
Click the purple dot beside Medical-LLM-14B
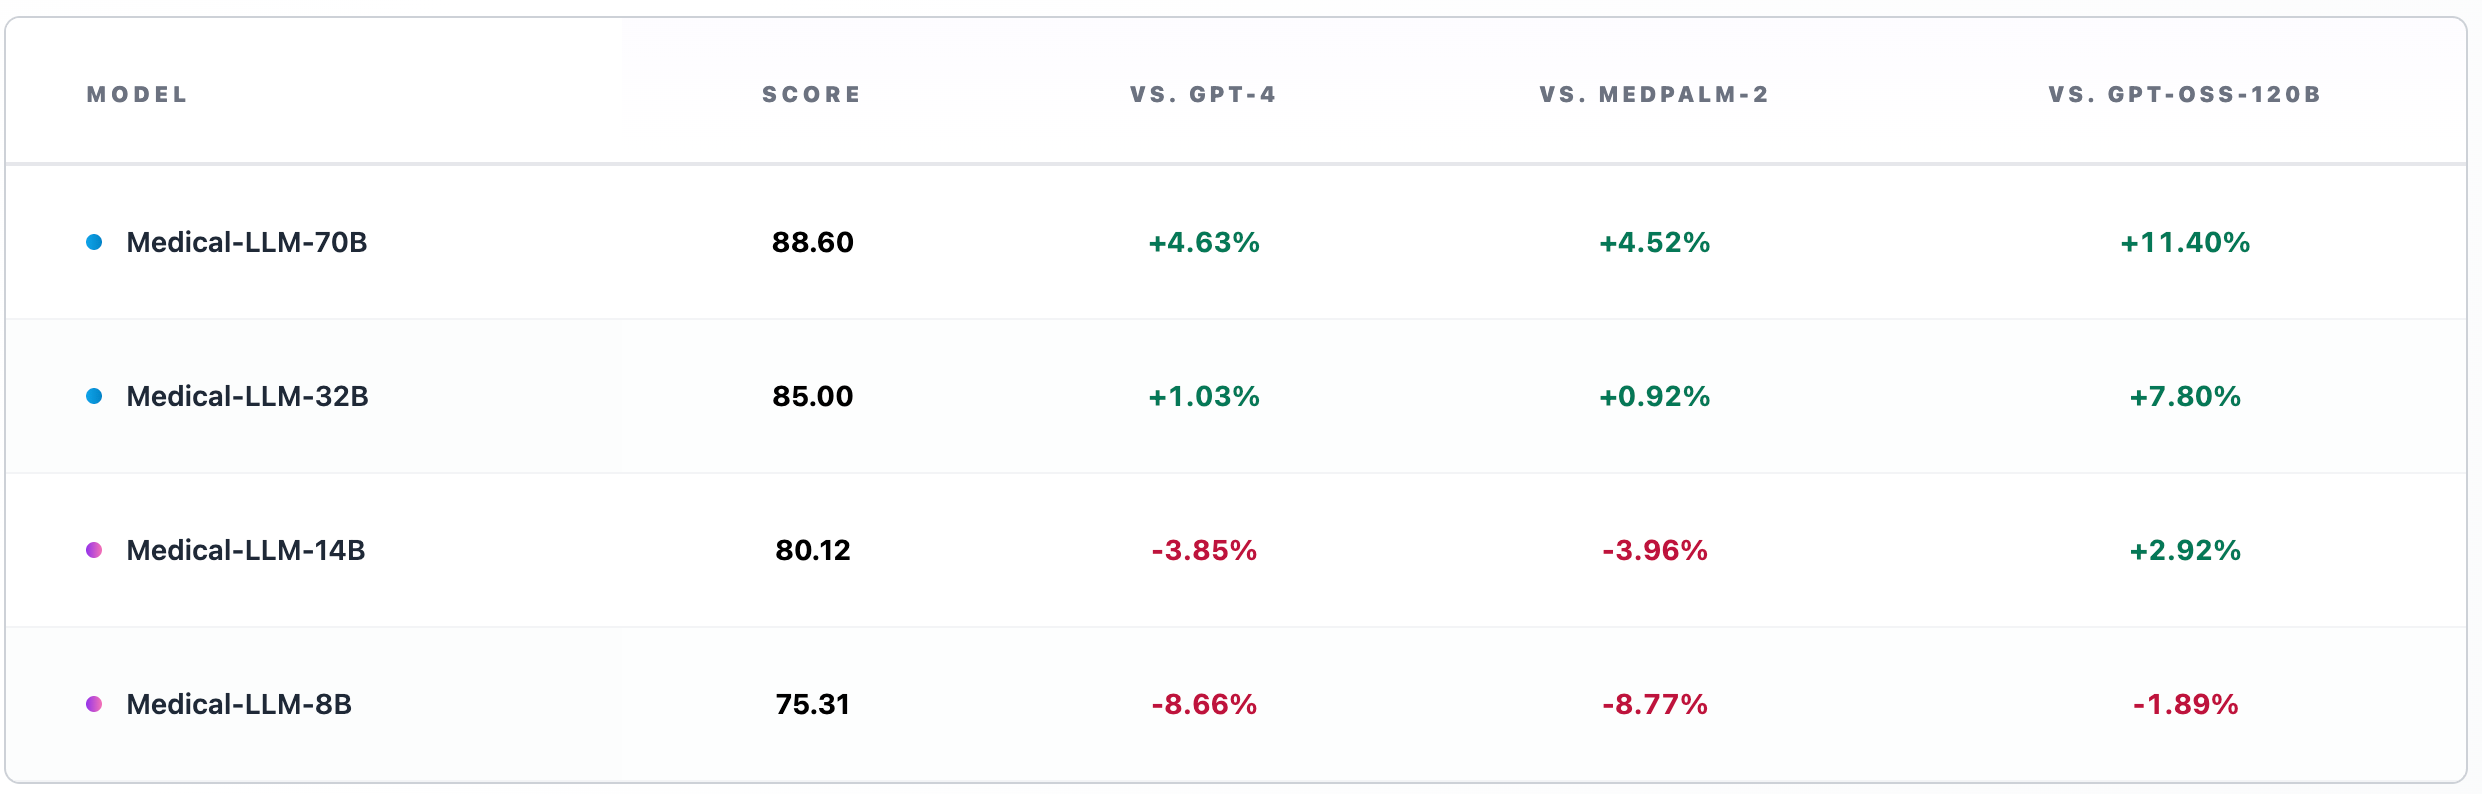point(94,550)
